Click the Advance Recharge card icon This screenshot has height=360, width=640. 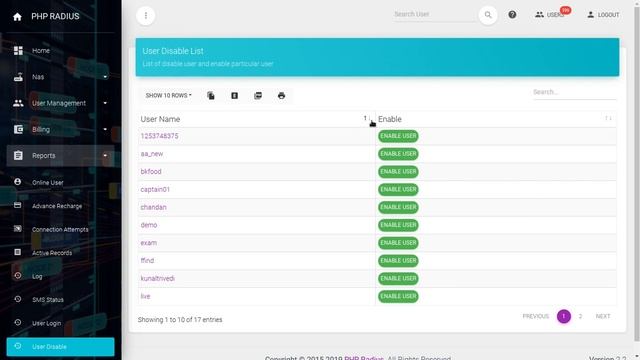18,205
